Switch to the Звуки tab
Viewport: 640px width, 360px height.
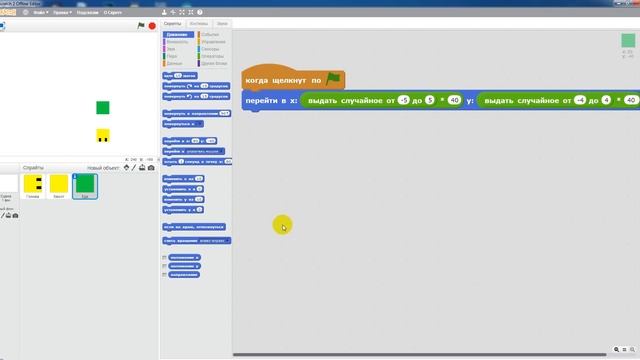click(222, 24)
